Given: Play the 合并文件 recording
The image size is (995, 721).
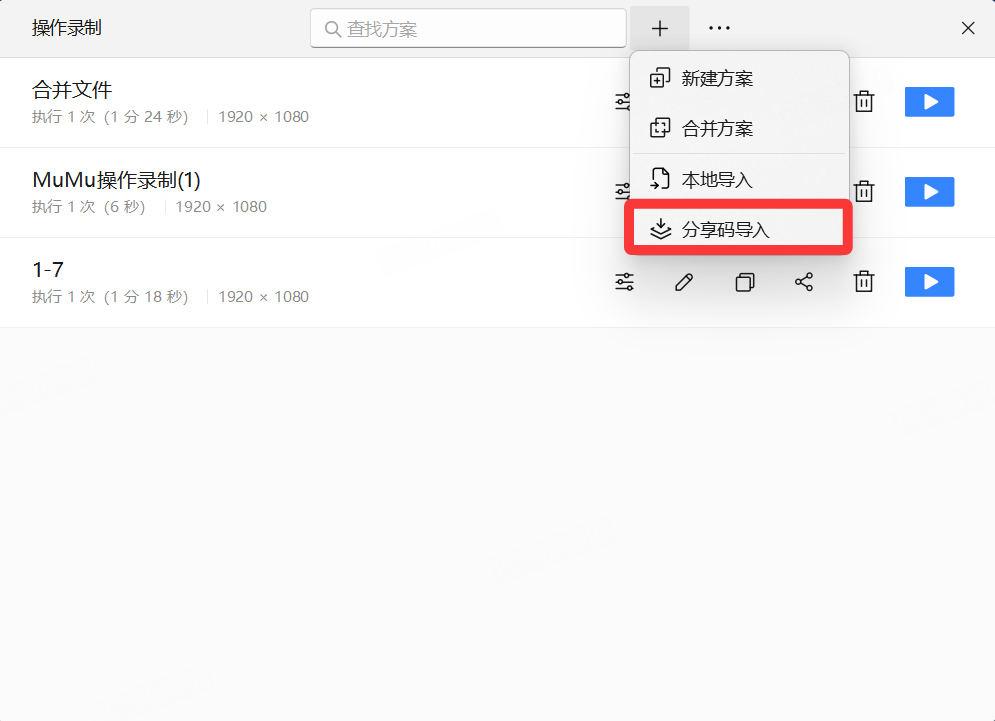Looking at the screenshot, I should (930, 102).
